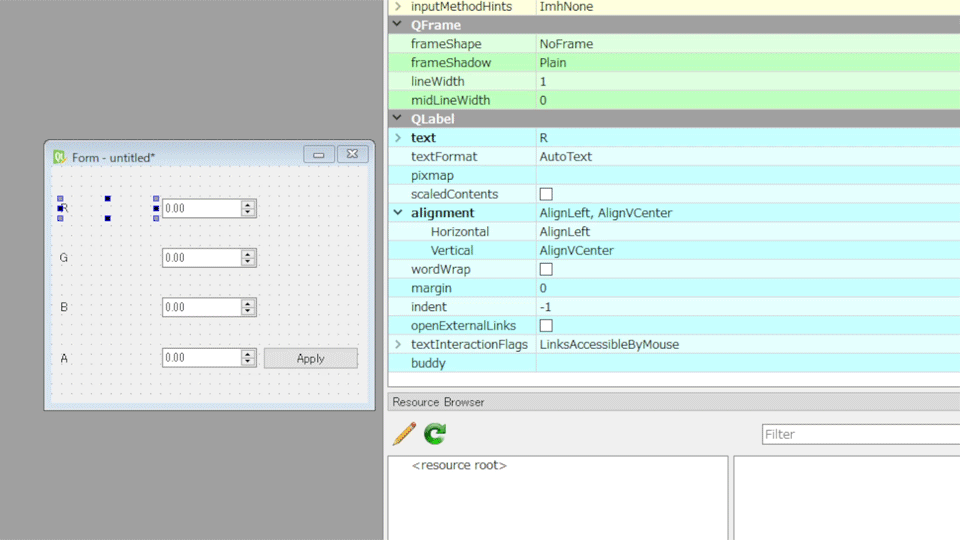This screenshot has height=540, width=960.
Task: Select the G label on the form
Action: 64,258
